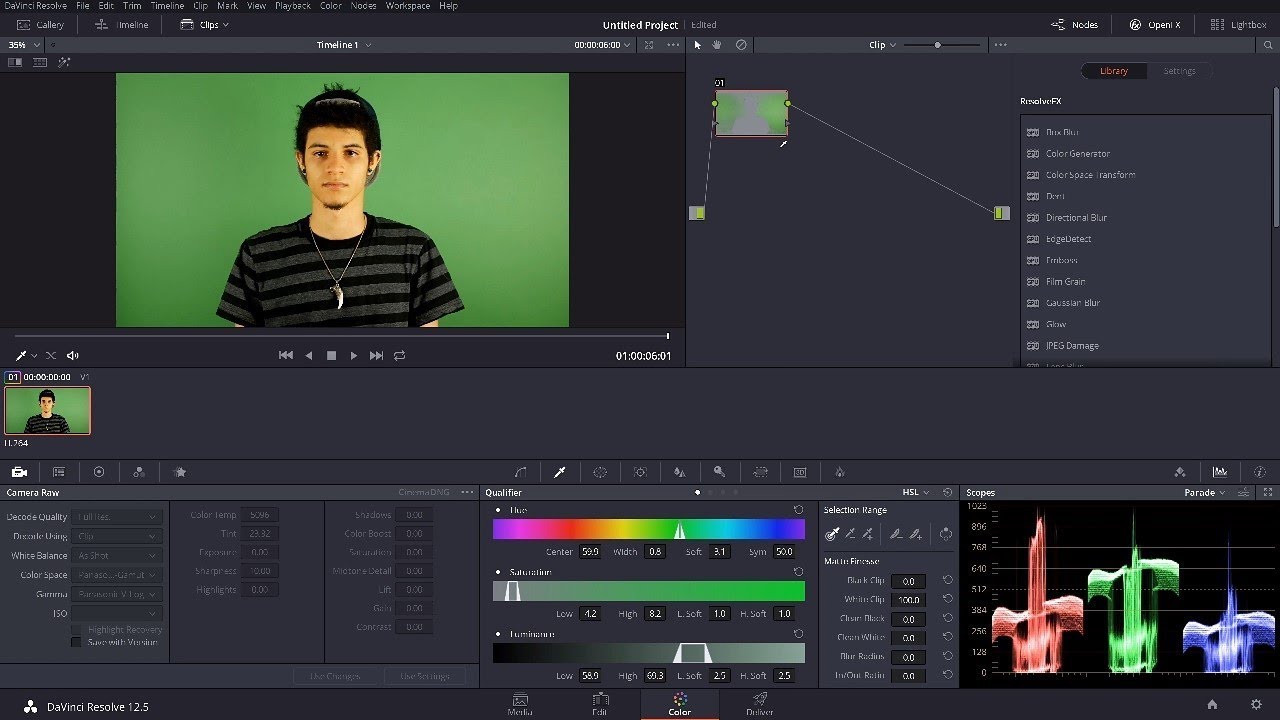The image size is (1280, 720).
Task: Click the Luminance range bar
Action: [649, 653]
